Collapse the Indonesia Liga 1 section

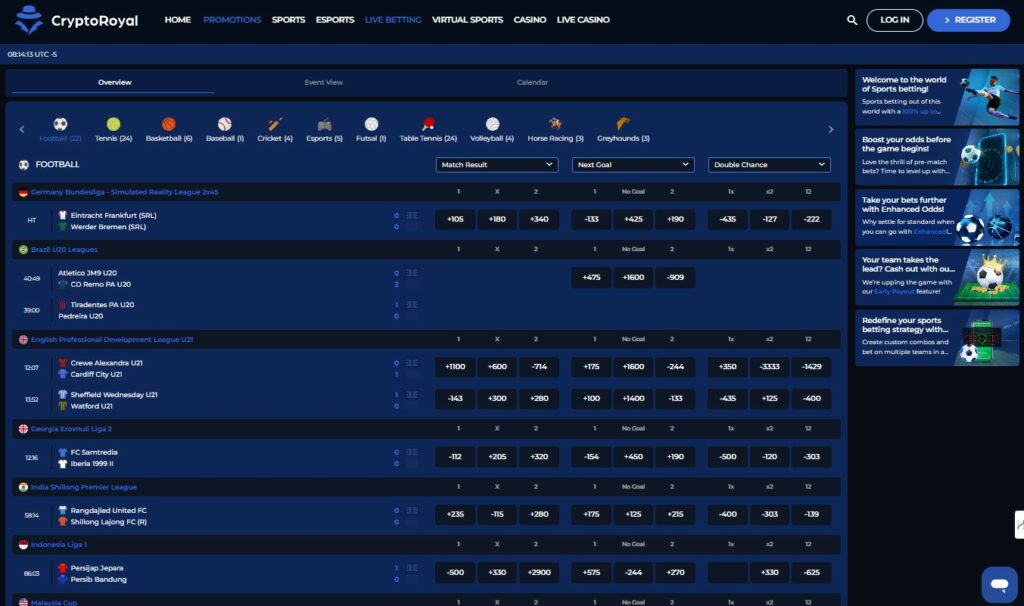coord(426,545)
